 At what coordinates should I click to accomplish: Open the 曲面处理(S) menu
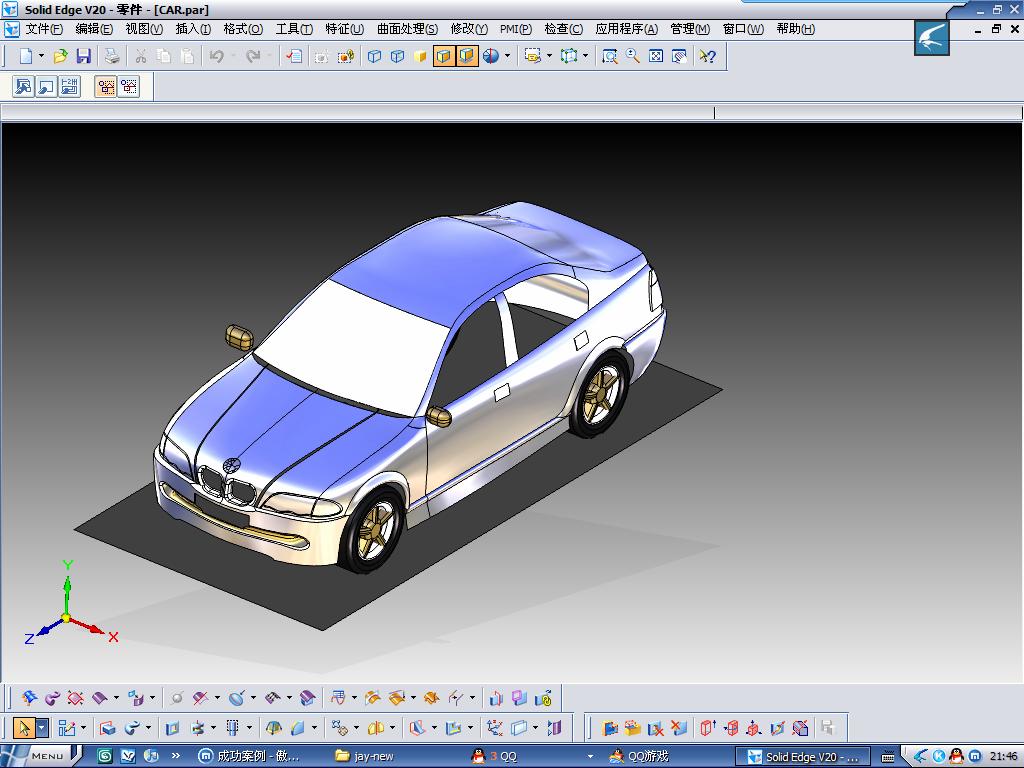(x=407, y=29)
